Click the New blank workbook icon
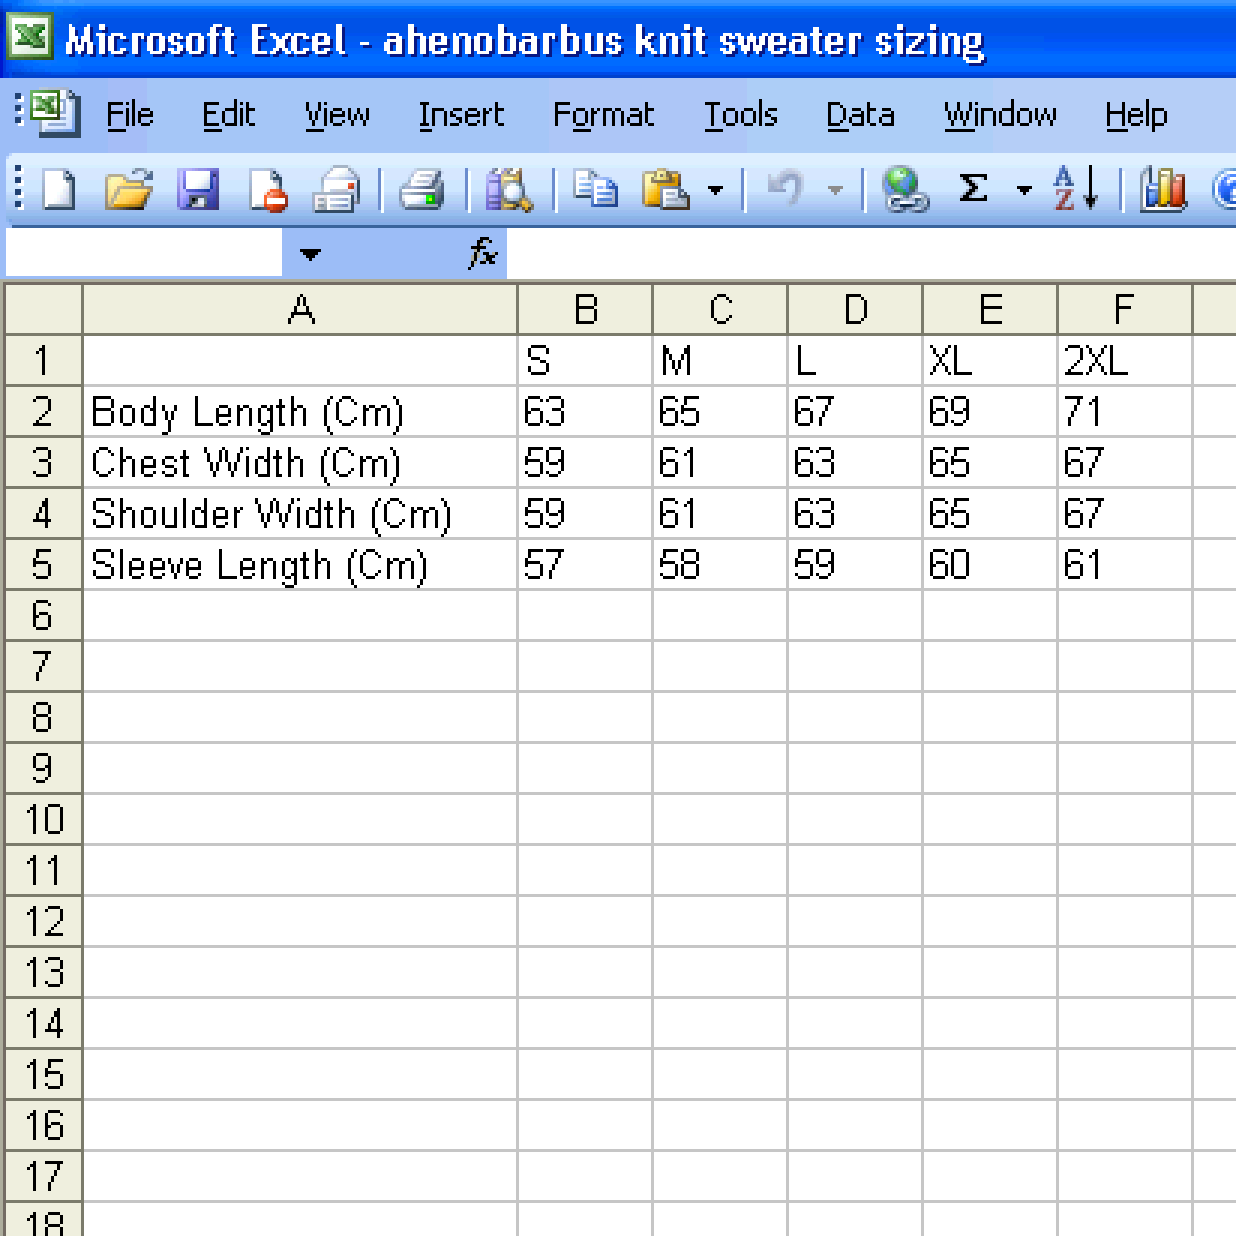 pyautogui.click(x=59, y=189)
